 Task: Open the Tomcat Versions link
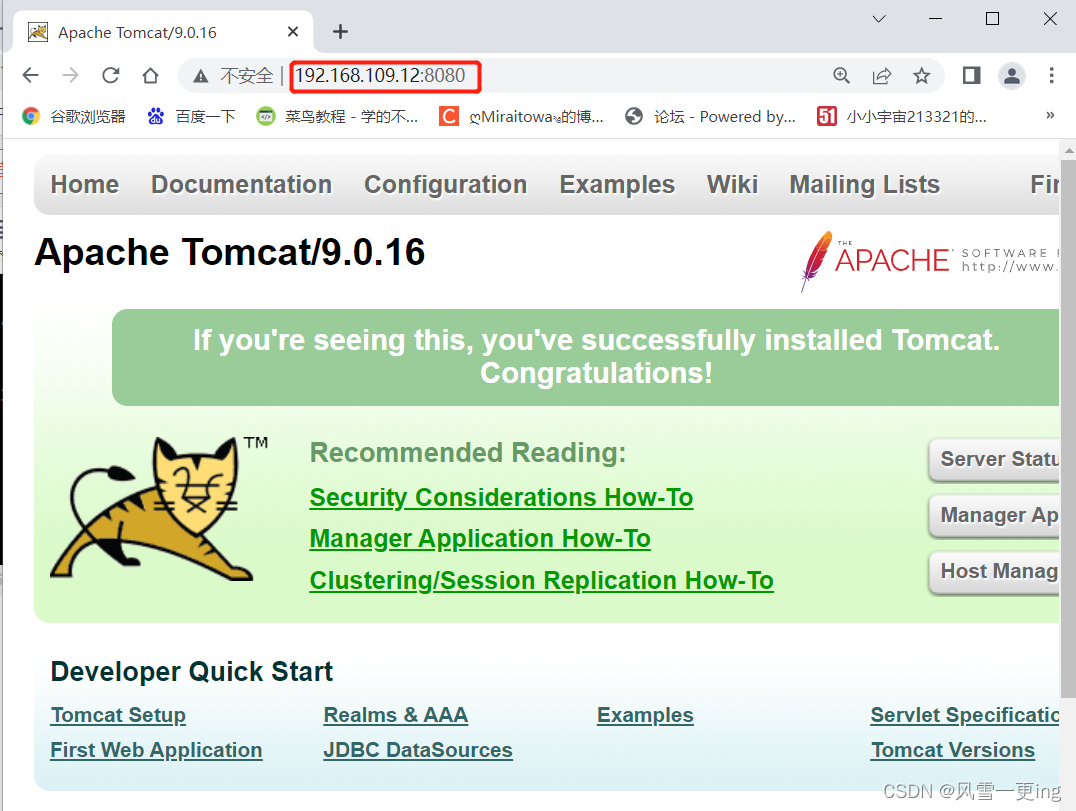tap(952, 750)
